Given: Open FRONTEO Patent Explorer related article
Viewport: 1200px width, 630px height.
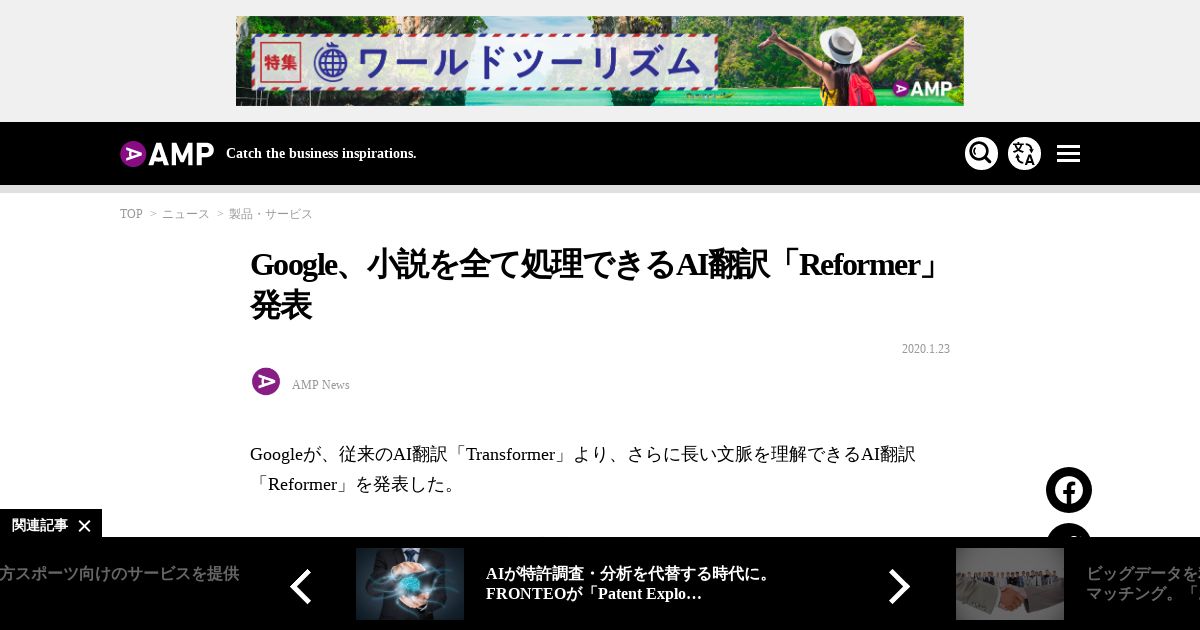Looking at the screenshot, I should click(x=629, y=584).
